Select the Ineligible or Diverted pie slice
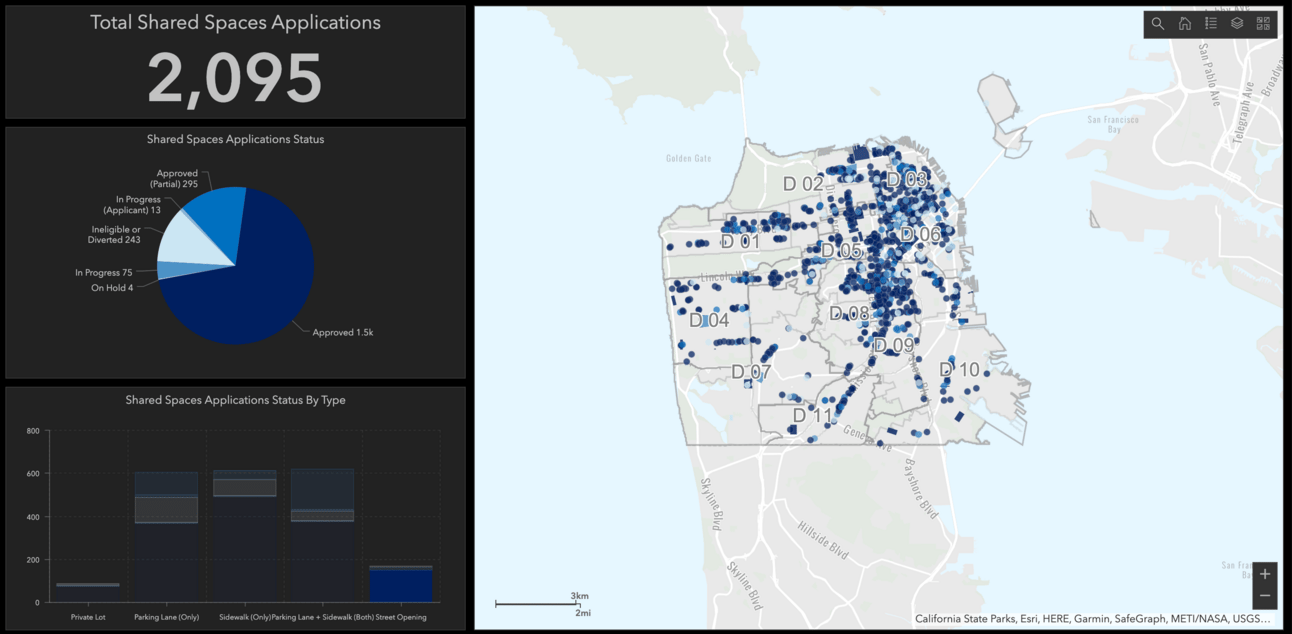 (188, 240)
